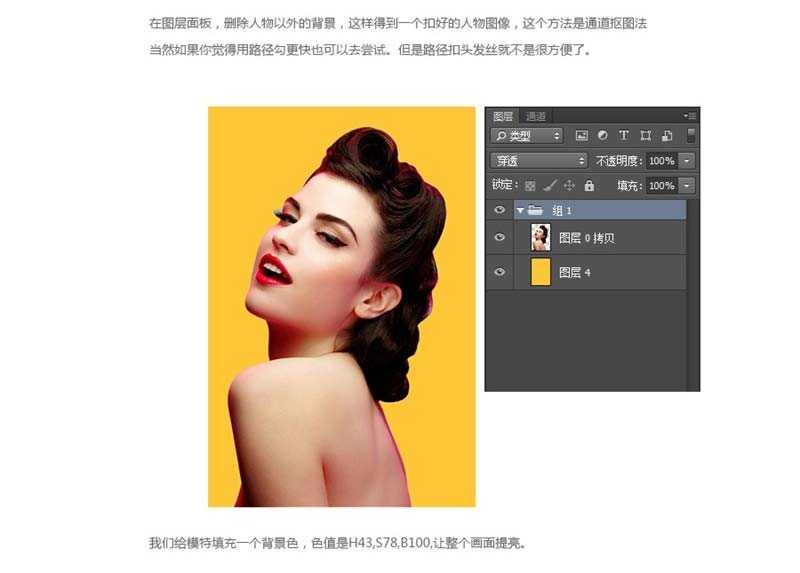
Task: Click the shape layer filter icon
Action: tap(646, 135)
